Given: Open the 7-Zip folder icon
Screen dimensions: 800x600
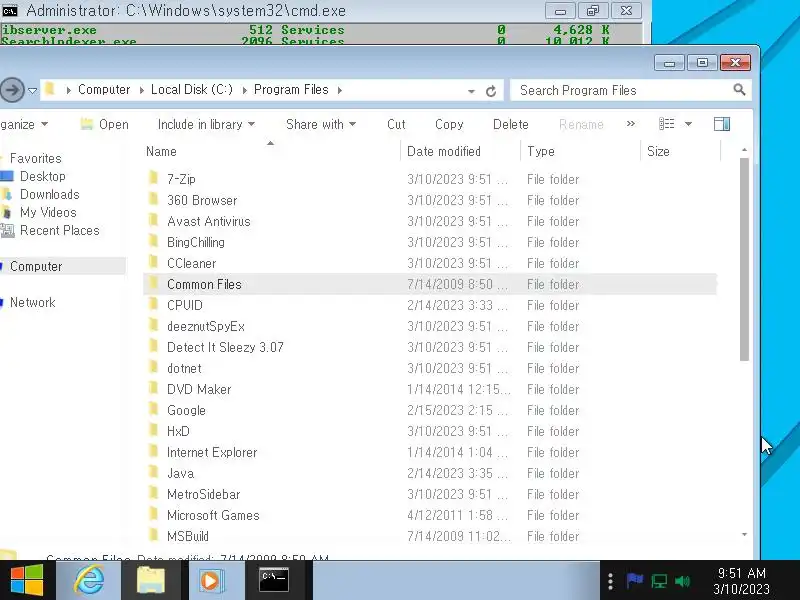Looking at the screenshot, I should coord(153,178).
